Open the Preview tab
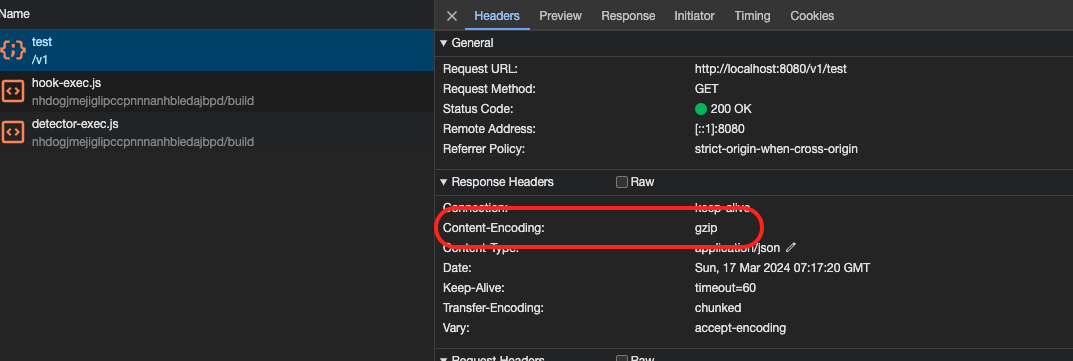The image size is (1073, 361). pos(560,16)
